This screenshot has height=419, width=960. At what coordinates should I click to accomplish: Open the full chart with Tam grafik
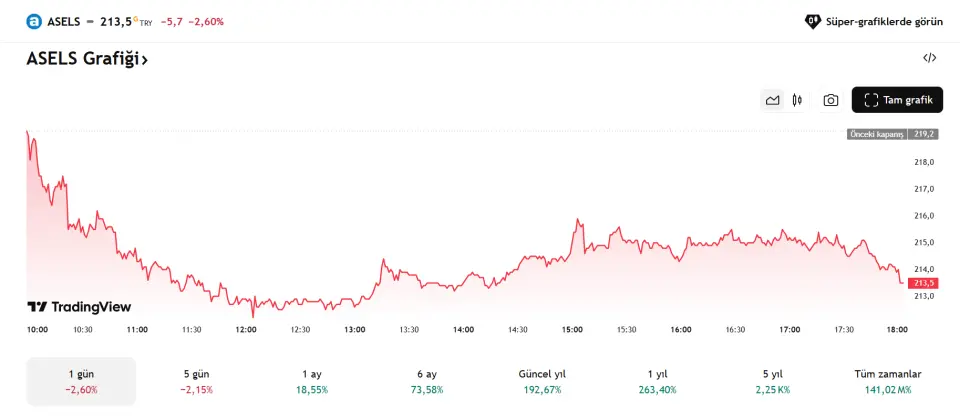click(x=897, y=100)
